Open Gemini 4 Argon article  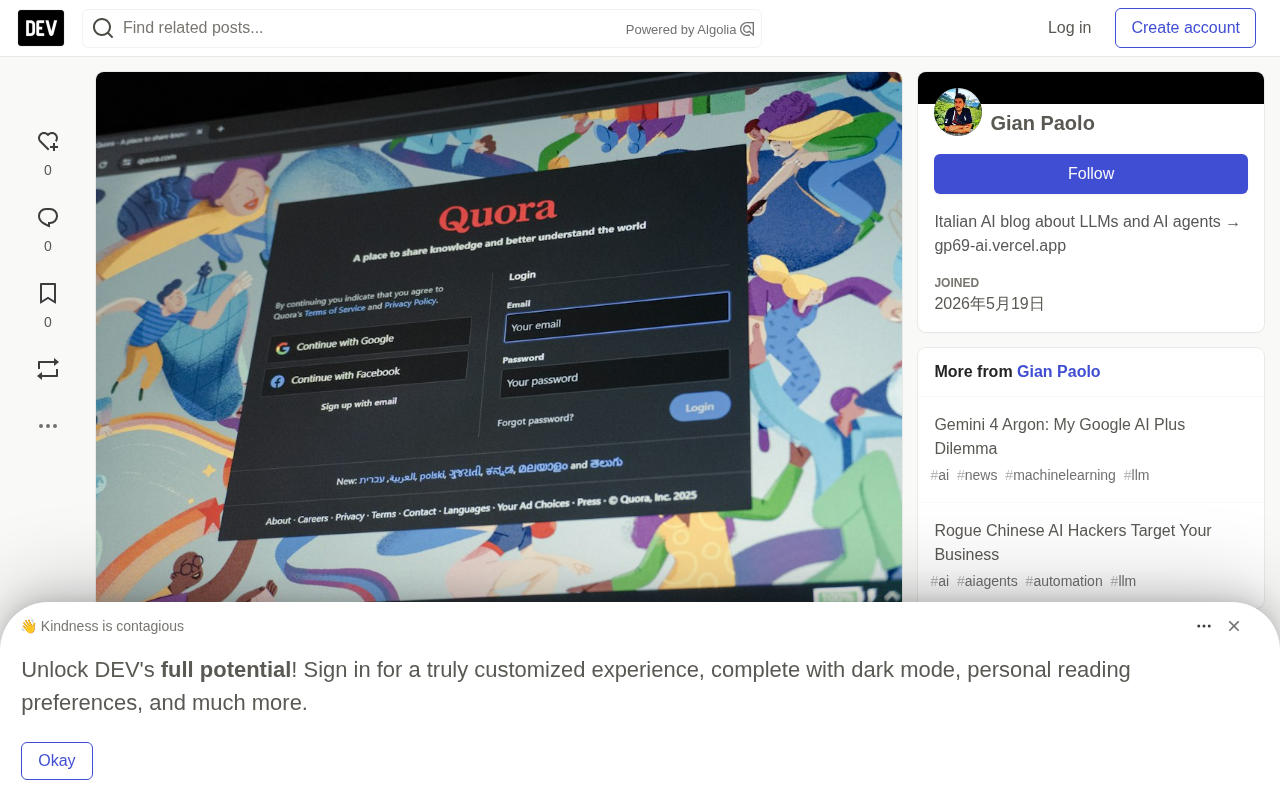point(1059,437)
